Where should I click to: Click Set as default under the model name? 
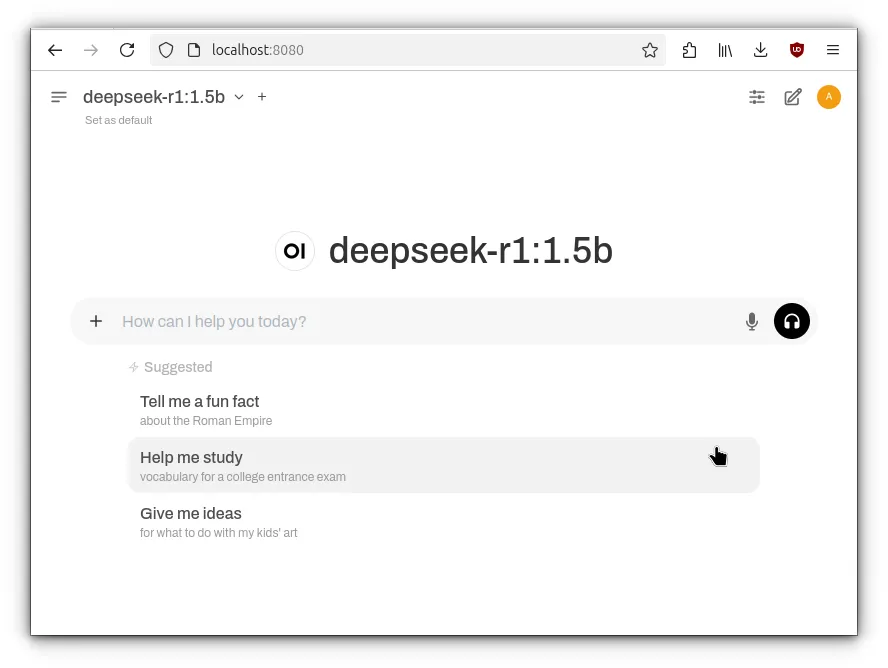point(118,120)
